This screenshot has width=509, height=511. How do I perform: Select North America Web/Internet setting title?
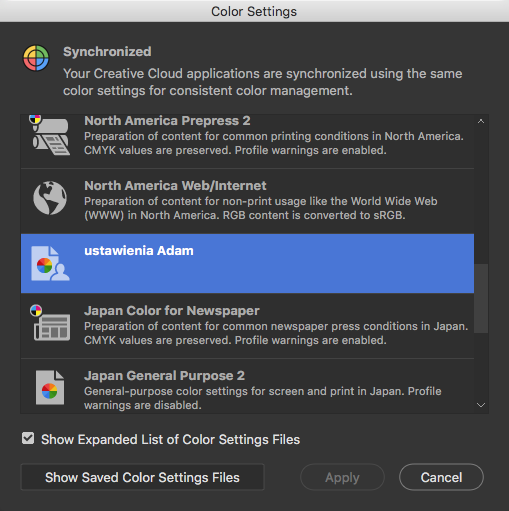pyautogui.click(x=175, y=186)
